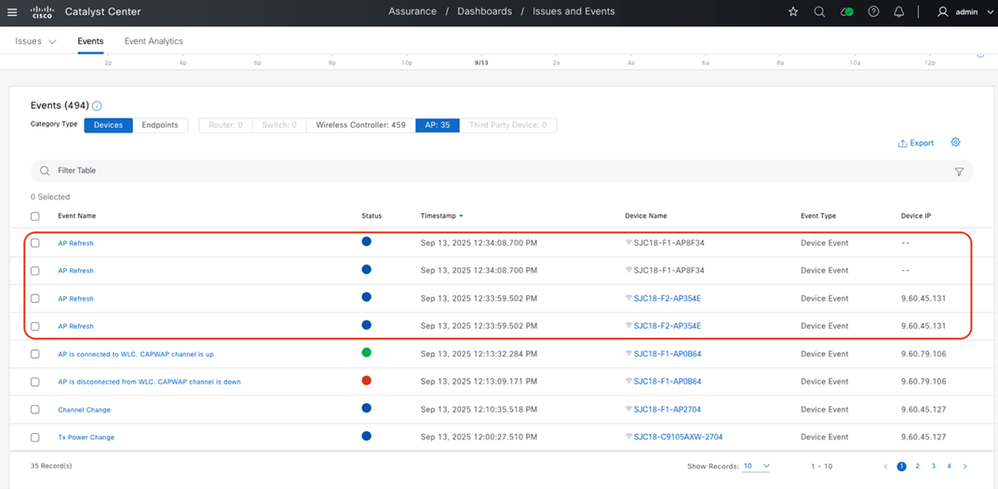Click the 9/13 marker on timeline
The width and height of the screenshot is (998, 489).
481,62
